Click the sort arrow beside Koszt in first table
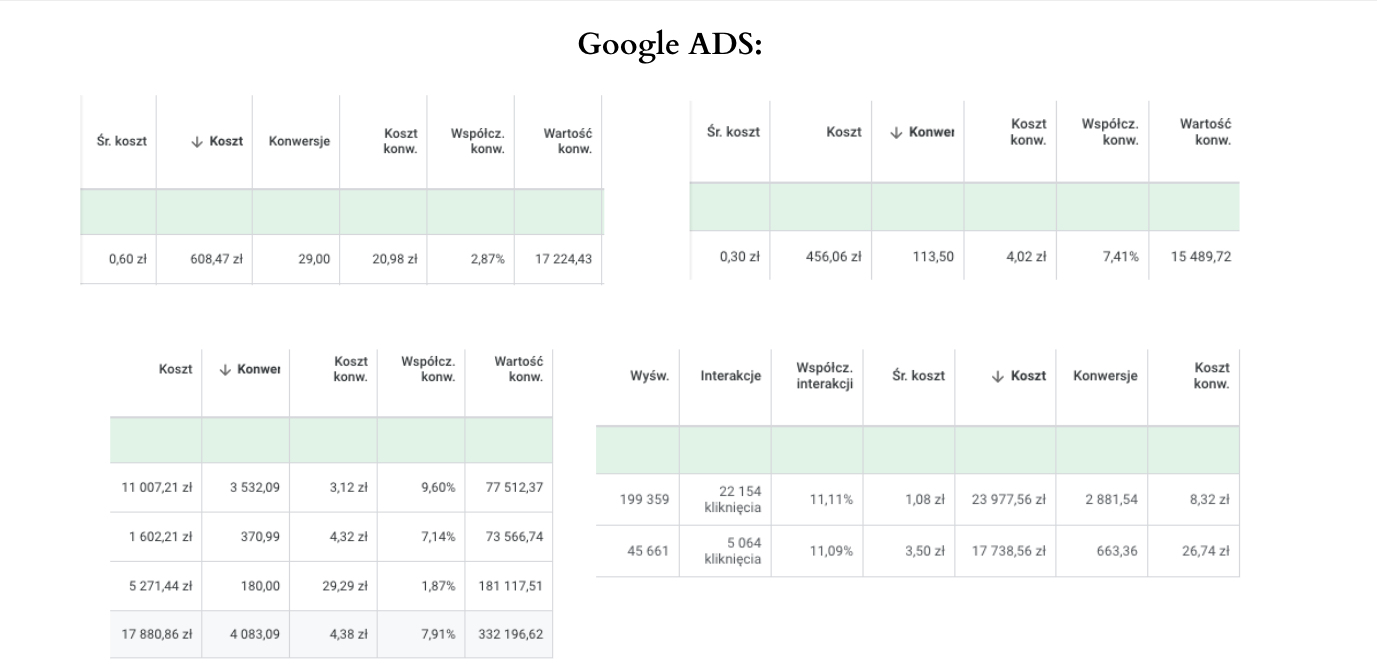Image resolution: width=1377 pixels, height=672 pixels. (197, 141)
